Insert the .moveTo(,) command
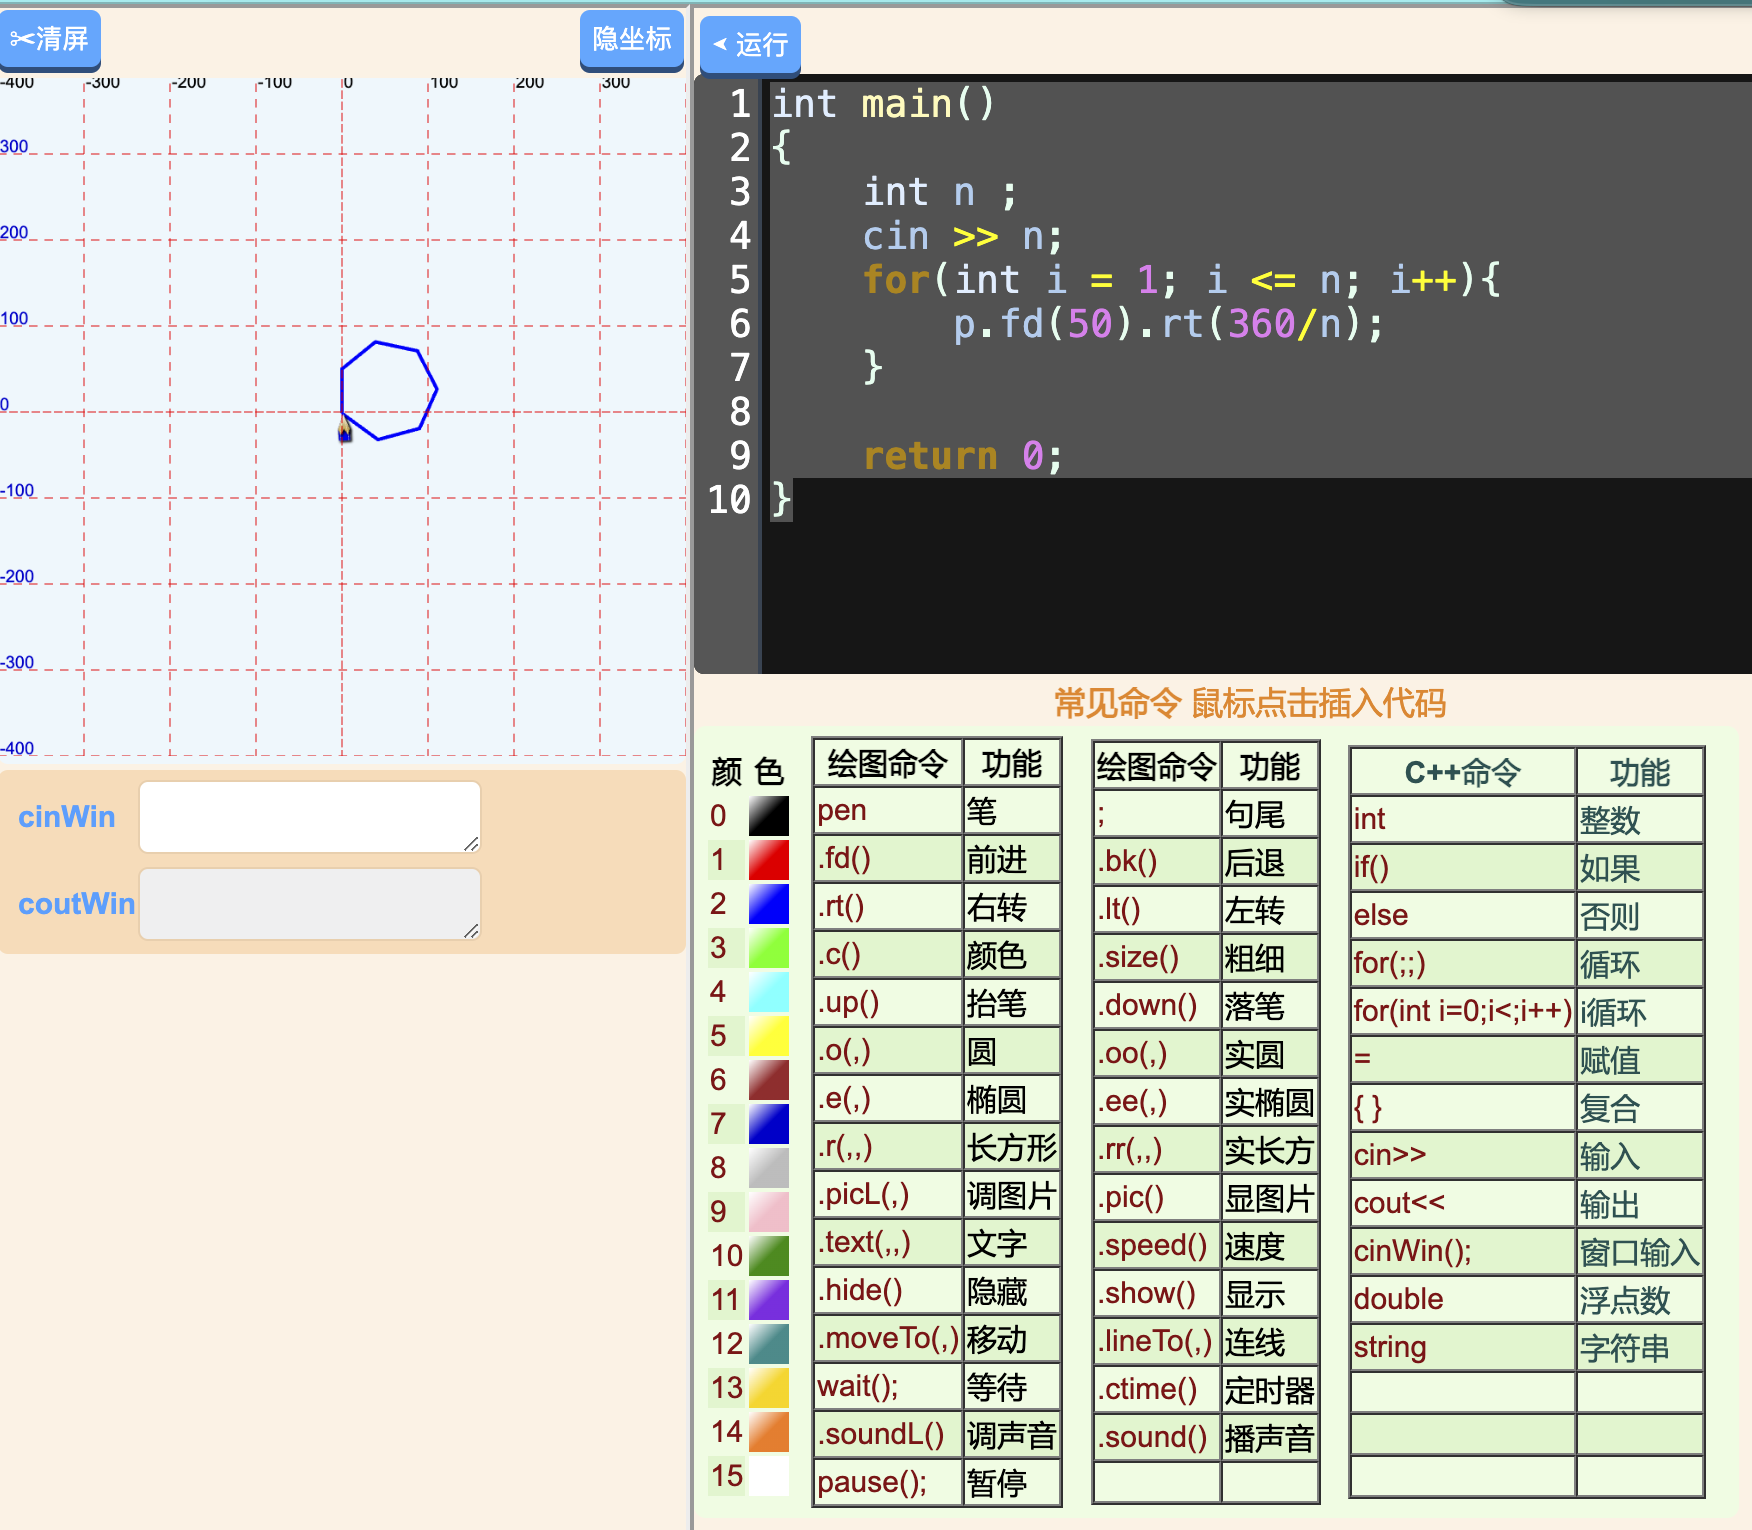Image resolution: width=1752 pixels, height=1530 pixels. coord(888,1339)
